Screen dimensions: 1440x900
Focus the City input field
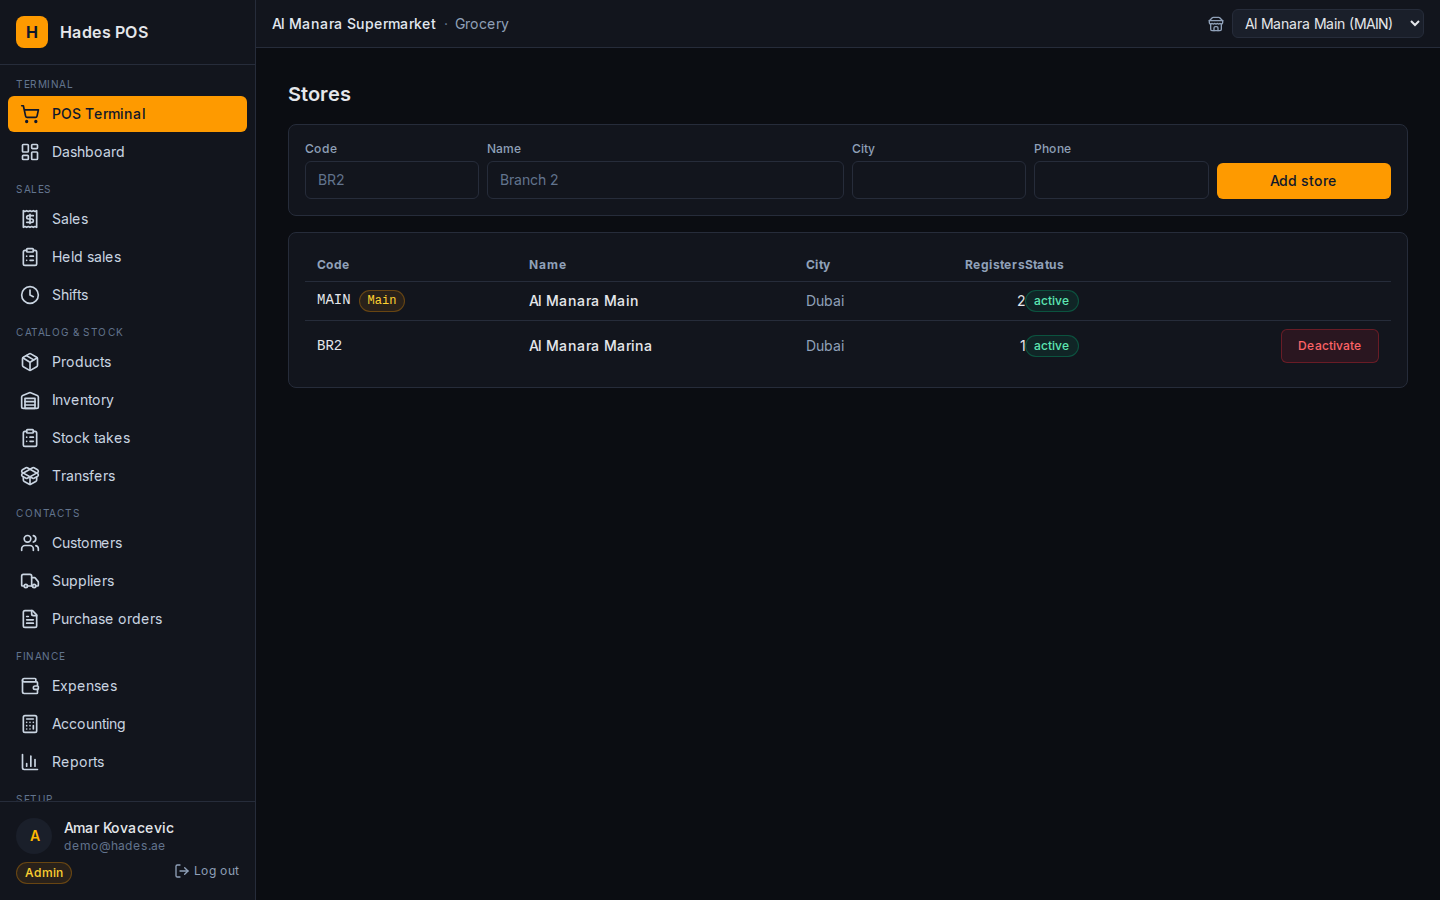click(x=939, y=180)
